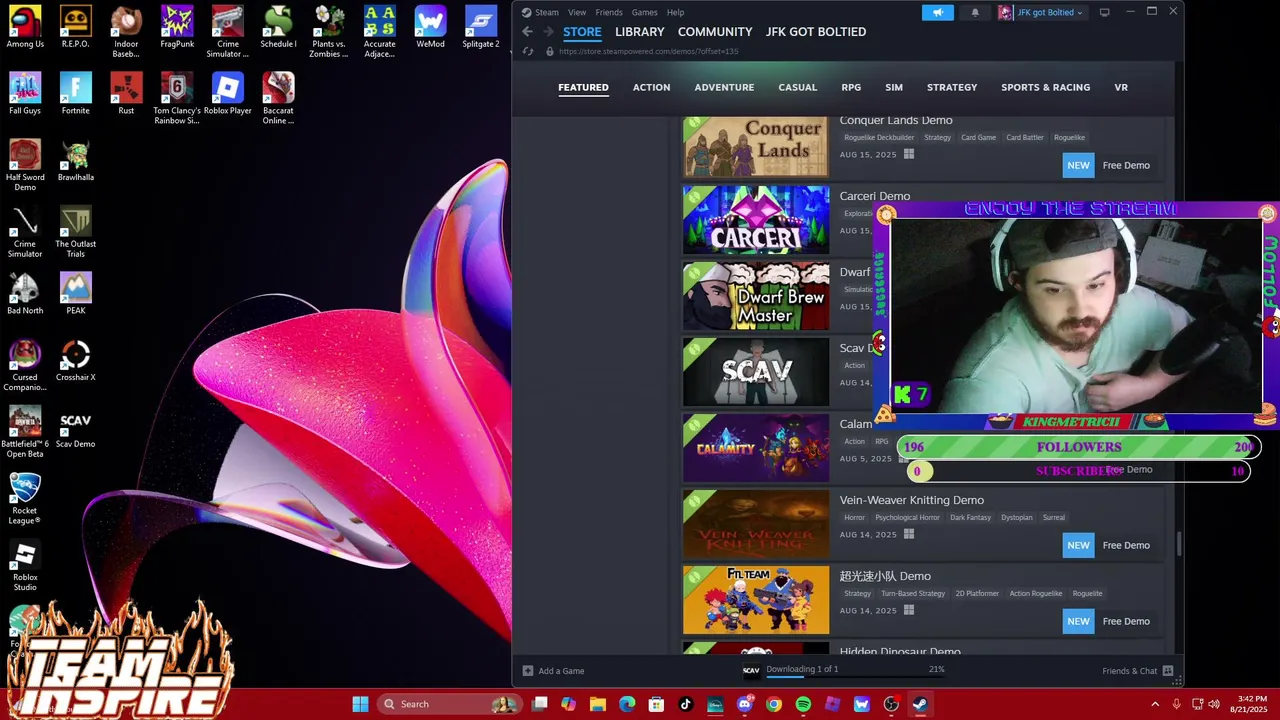This screenshot has height=720, width=1280.
Task: Click Free Demo for Vein-Weaver Knitting Demo
Action: pos(1126,545)
